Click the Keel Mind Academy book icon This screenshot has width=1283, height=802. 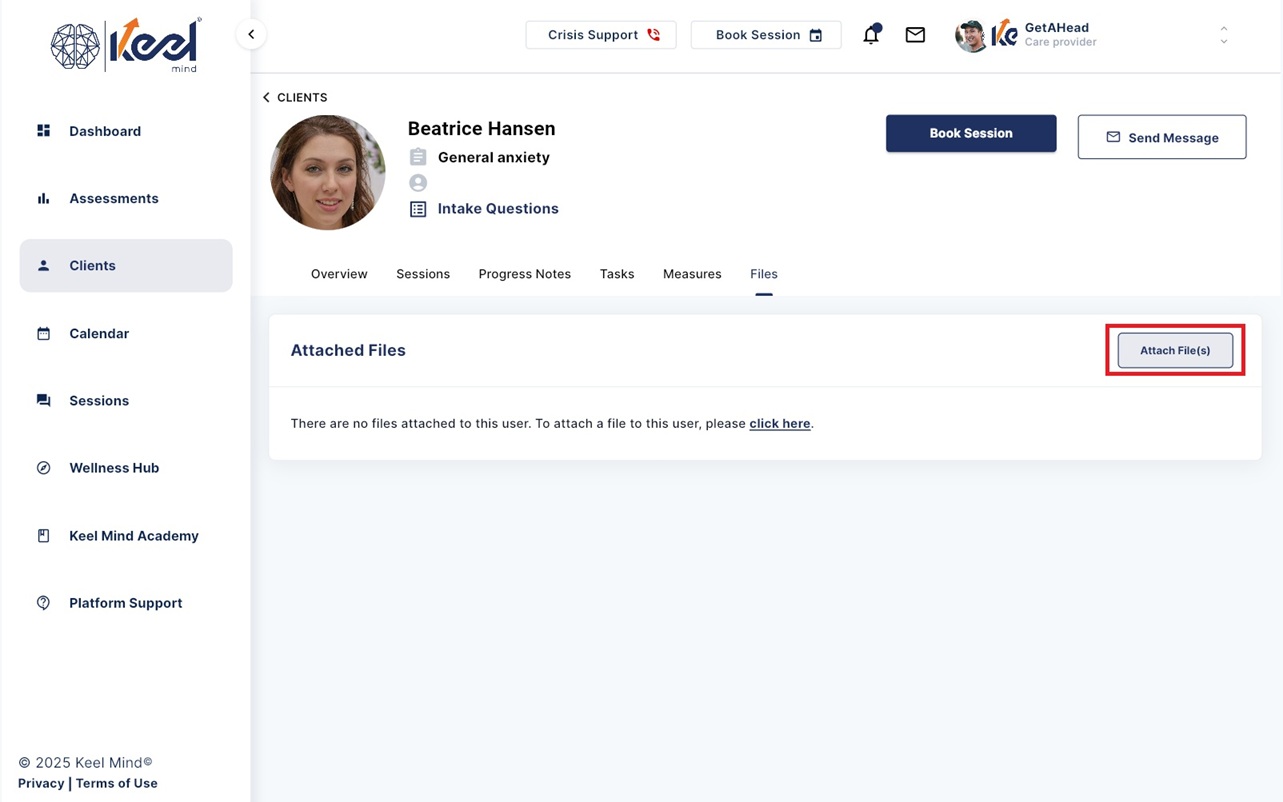(x=43, y=536)
